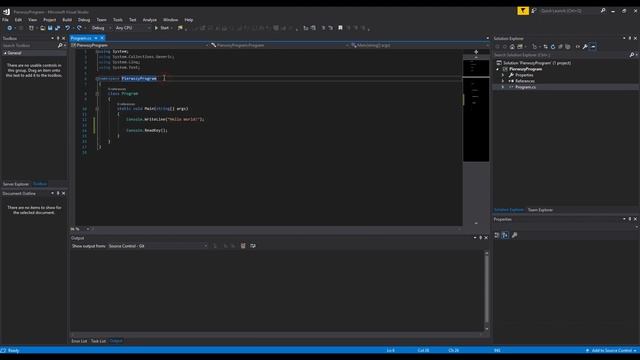Screen dimensions: 640x360
Task: Click the feedback notification flag icon
Action: click(522, 11)
